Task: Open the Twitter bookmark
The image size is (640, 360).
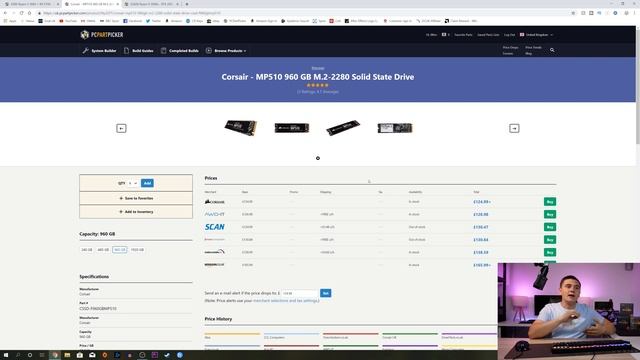Action: pyautogui.click(x=153, y=21)
